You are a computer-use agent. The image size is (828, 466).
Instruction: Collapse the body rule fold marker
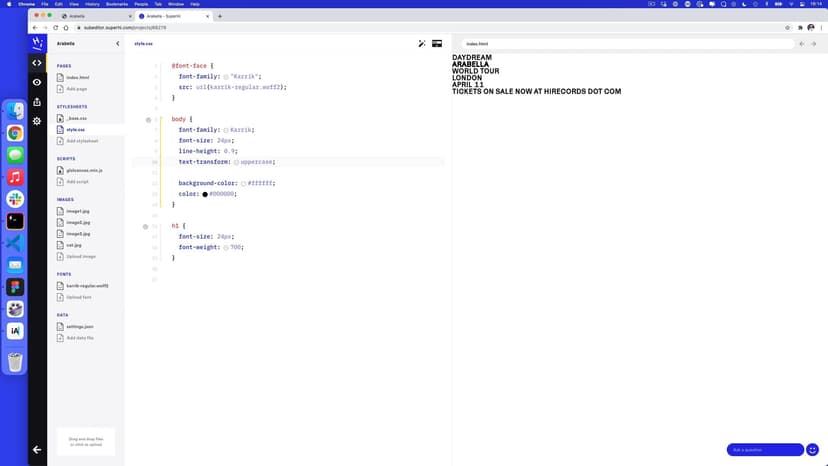point(148,120)
